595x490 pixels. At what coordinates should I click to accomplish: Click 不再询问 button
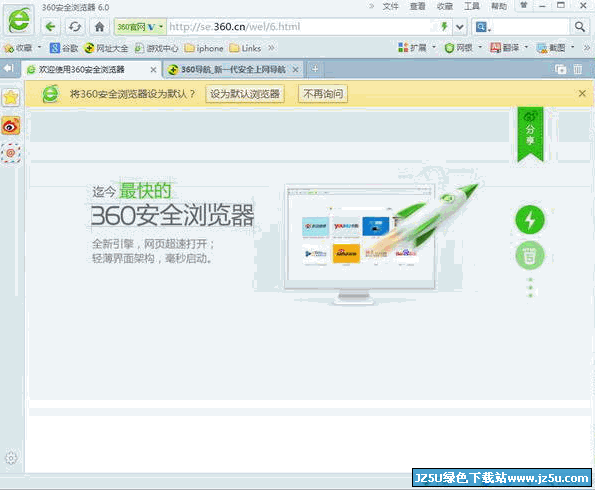323,94
